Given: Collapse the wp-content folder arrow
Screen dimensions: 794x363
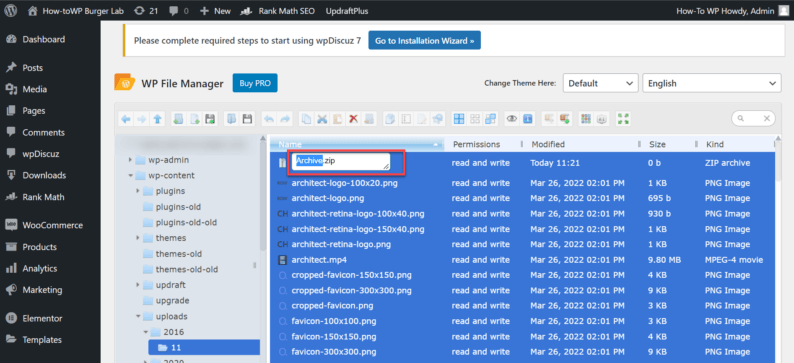Looking at the screenshot, I should click(131, 176).
